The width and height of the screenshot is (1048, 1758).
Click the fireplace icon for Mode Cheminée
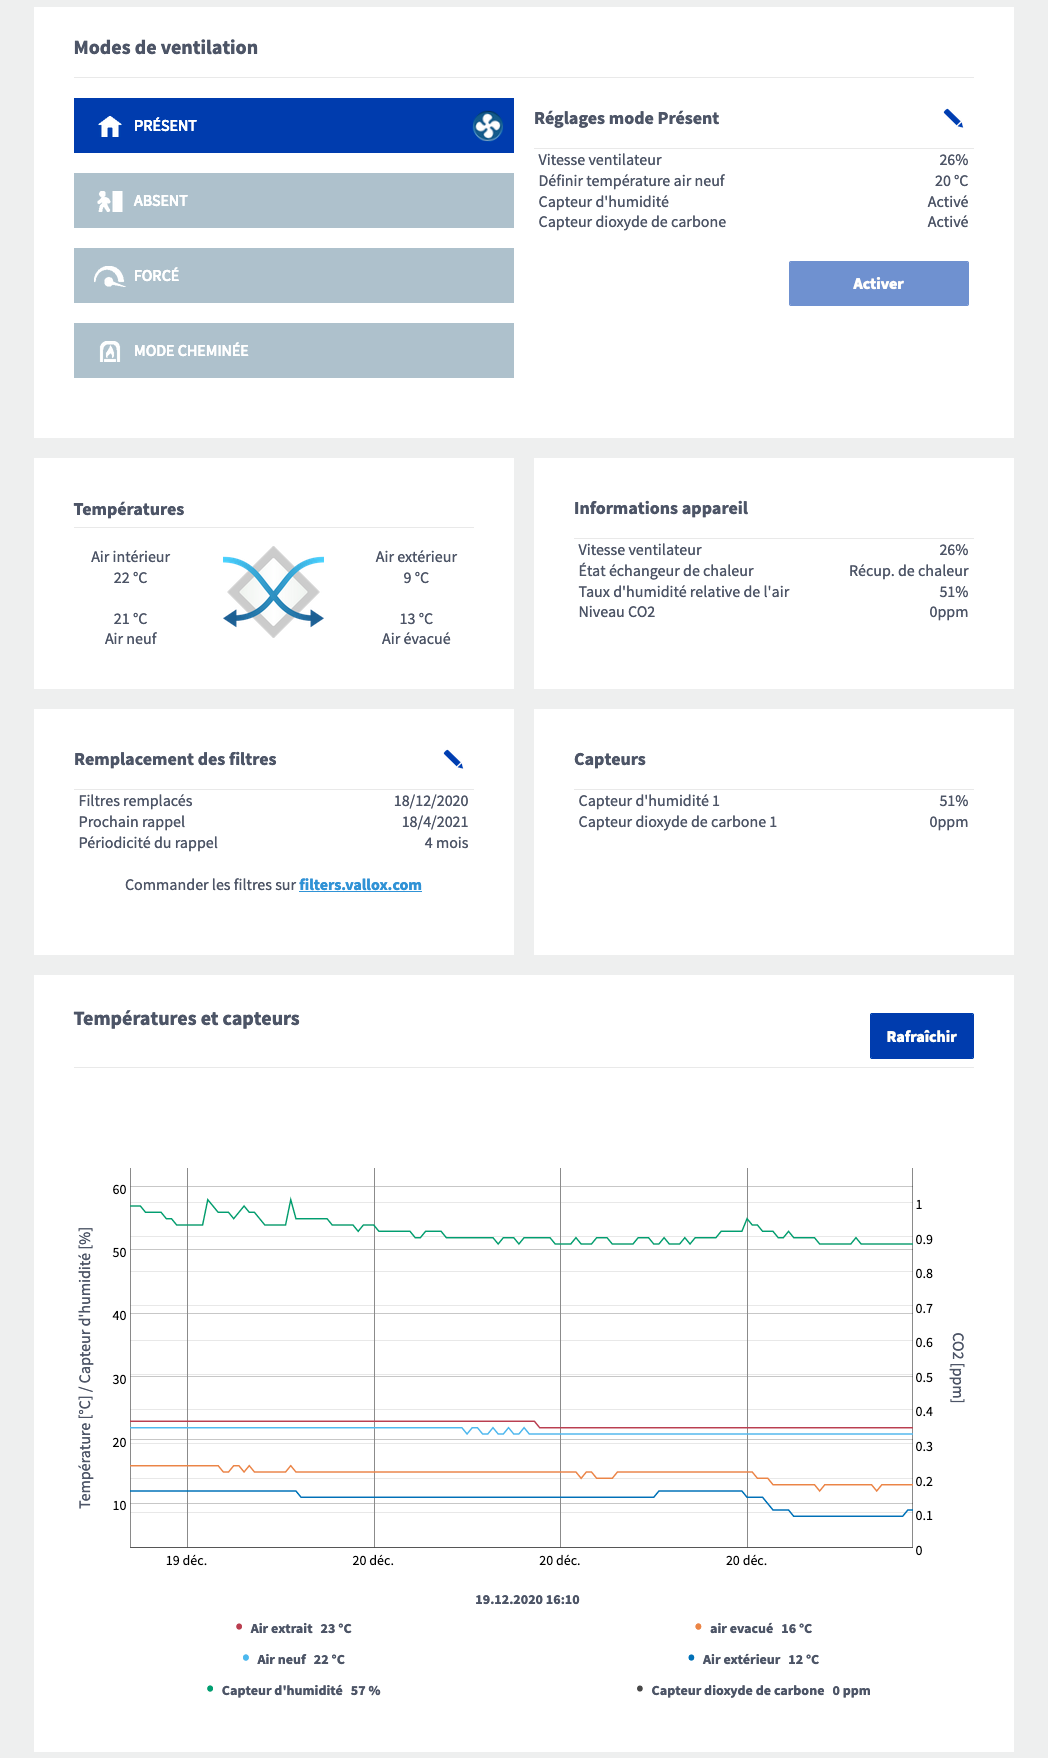[110, 351]
